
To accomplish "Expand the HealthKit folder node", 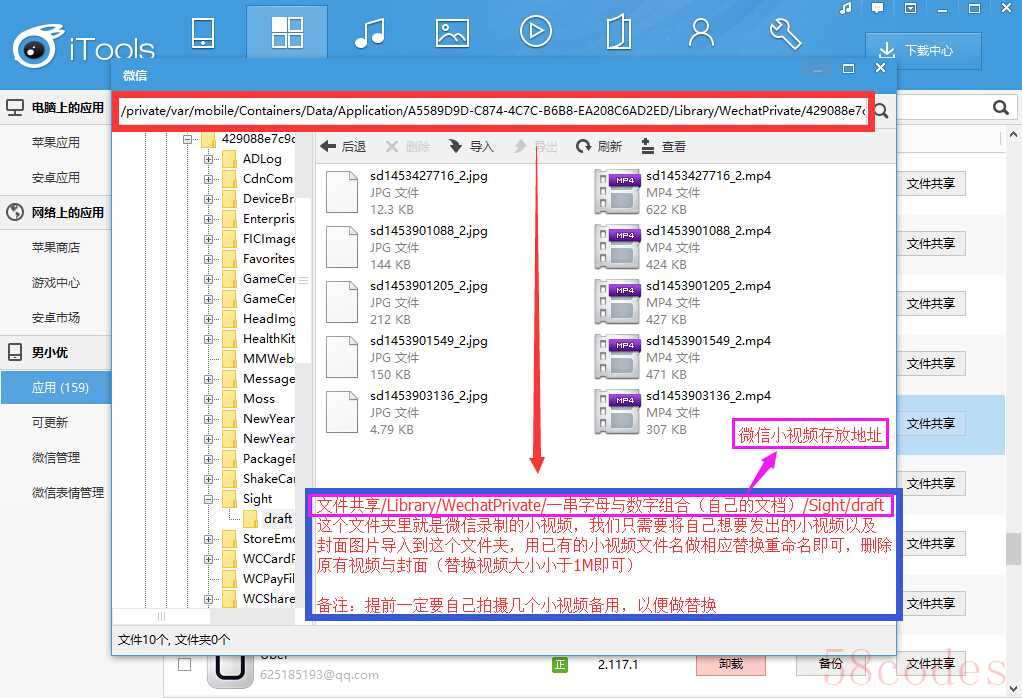I will pyautogui.click(x=208, y=340).
